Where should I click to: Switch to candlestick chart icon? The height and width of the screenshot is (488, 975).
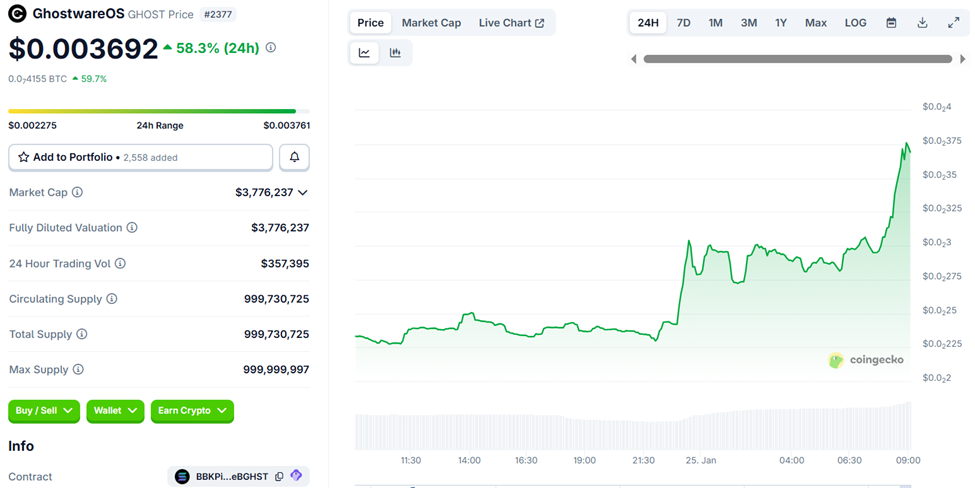pos(396,53)
